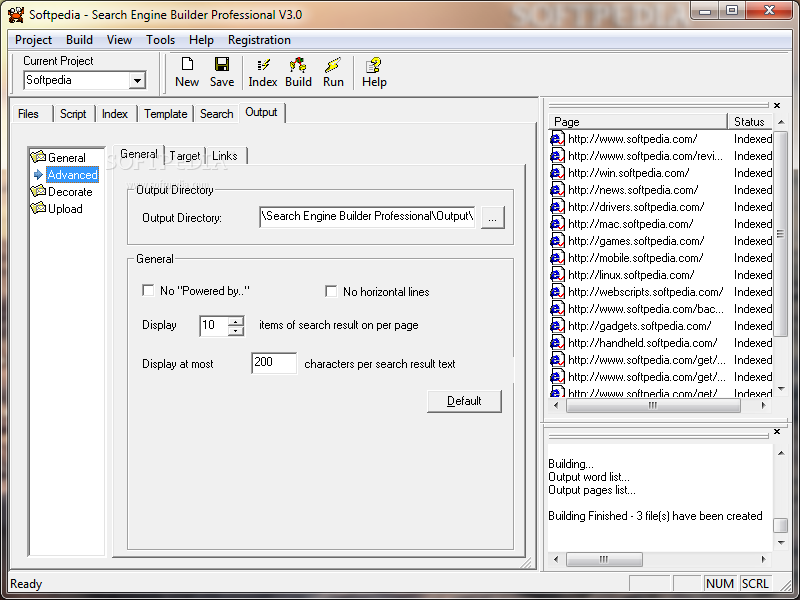This screenshot has height=600, width=800.
Task: Enable the No "Powered by.." checkbox
Action: pyautogui.click(x=148, y=290)
